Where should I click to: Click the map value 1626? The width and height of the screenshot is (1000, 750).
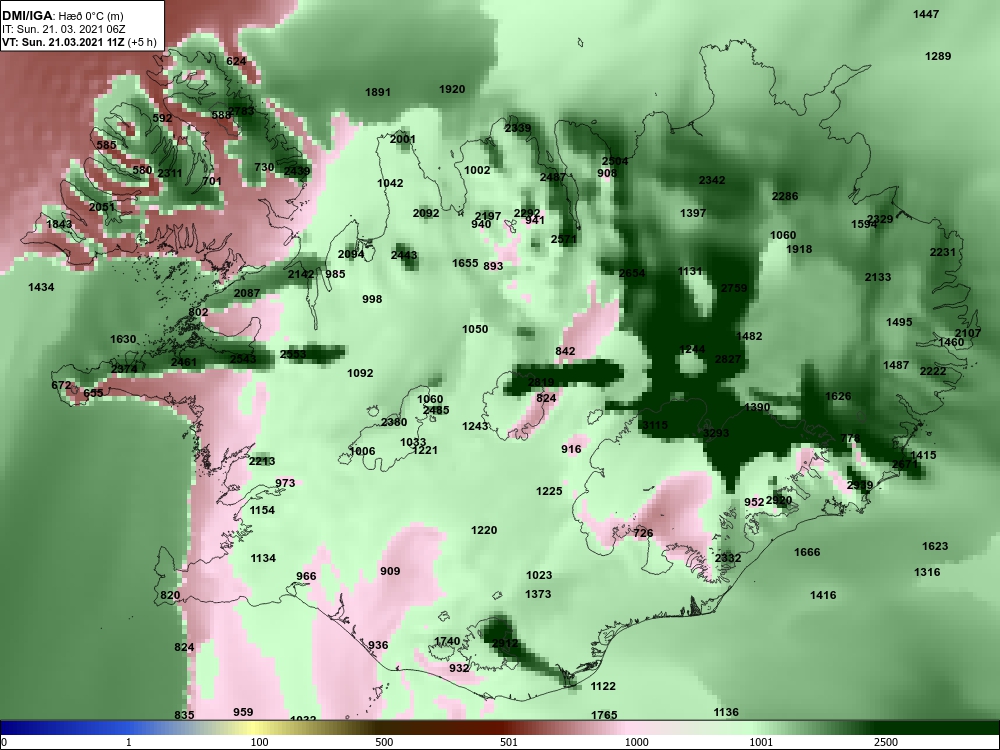click(x=838, y=397)
